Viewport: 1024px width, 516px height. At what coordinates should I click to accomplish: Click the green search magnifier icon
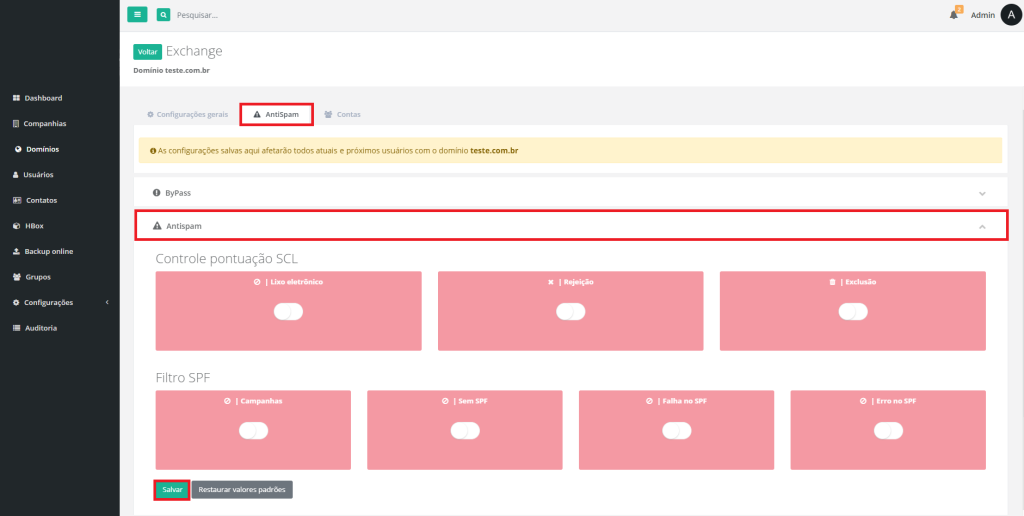tap(163, 14)
